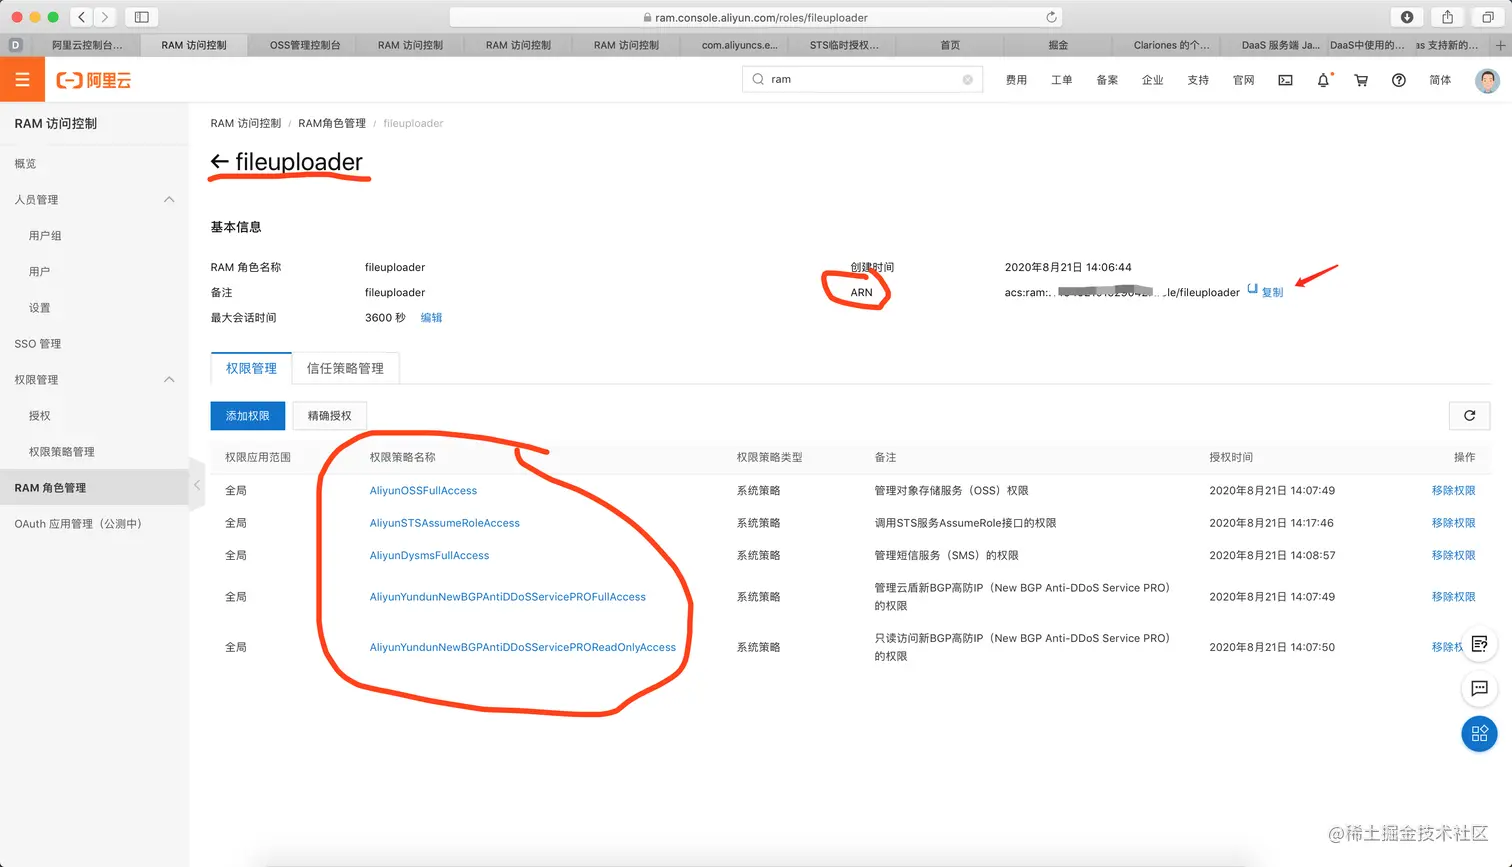Screen dimensions: 1512x867
Task: Open the 官网 top menu
Action: (1244, 80)
